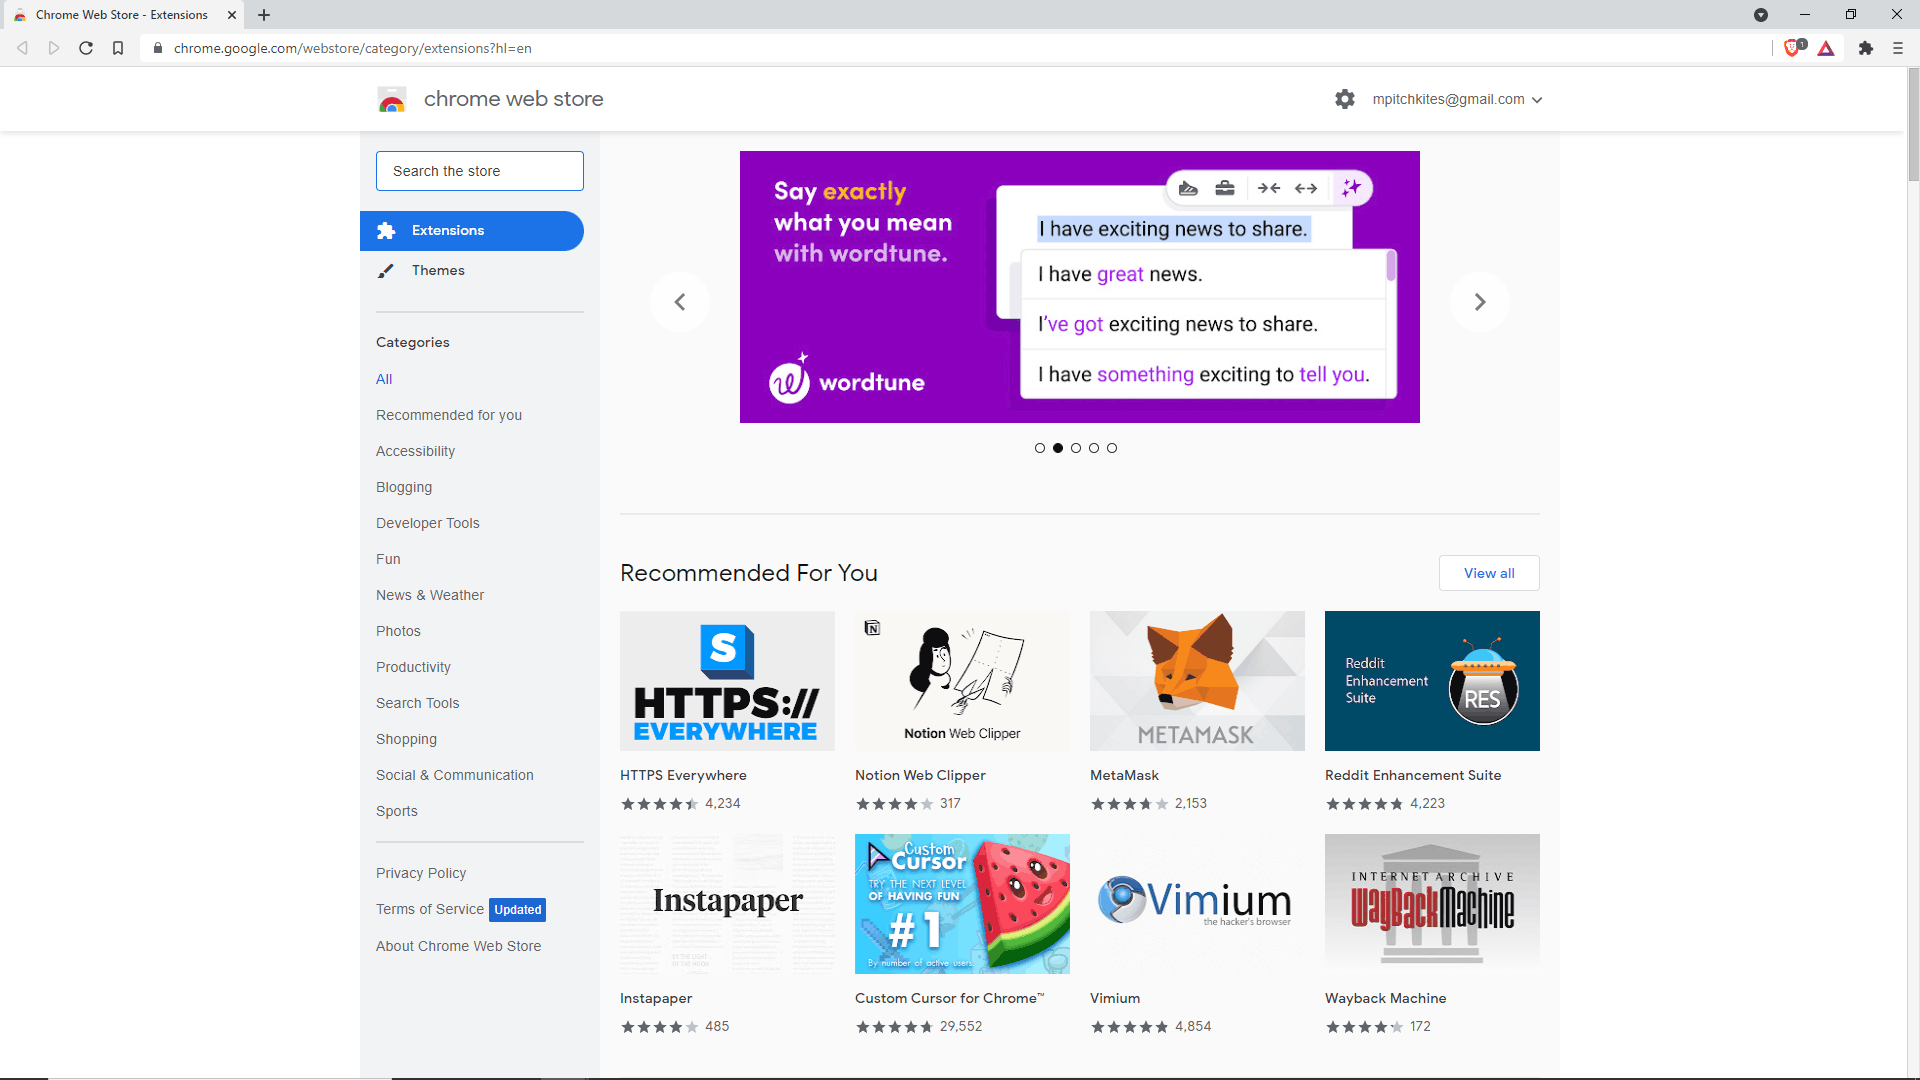Choose the Productivity category
This screenshot has height=1080, width=1920.
pos(413,667)
